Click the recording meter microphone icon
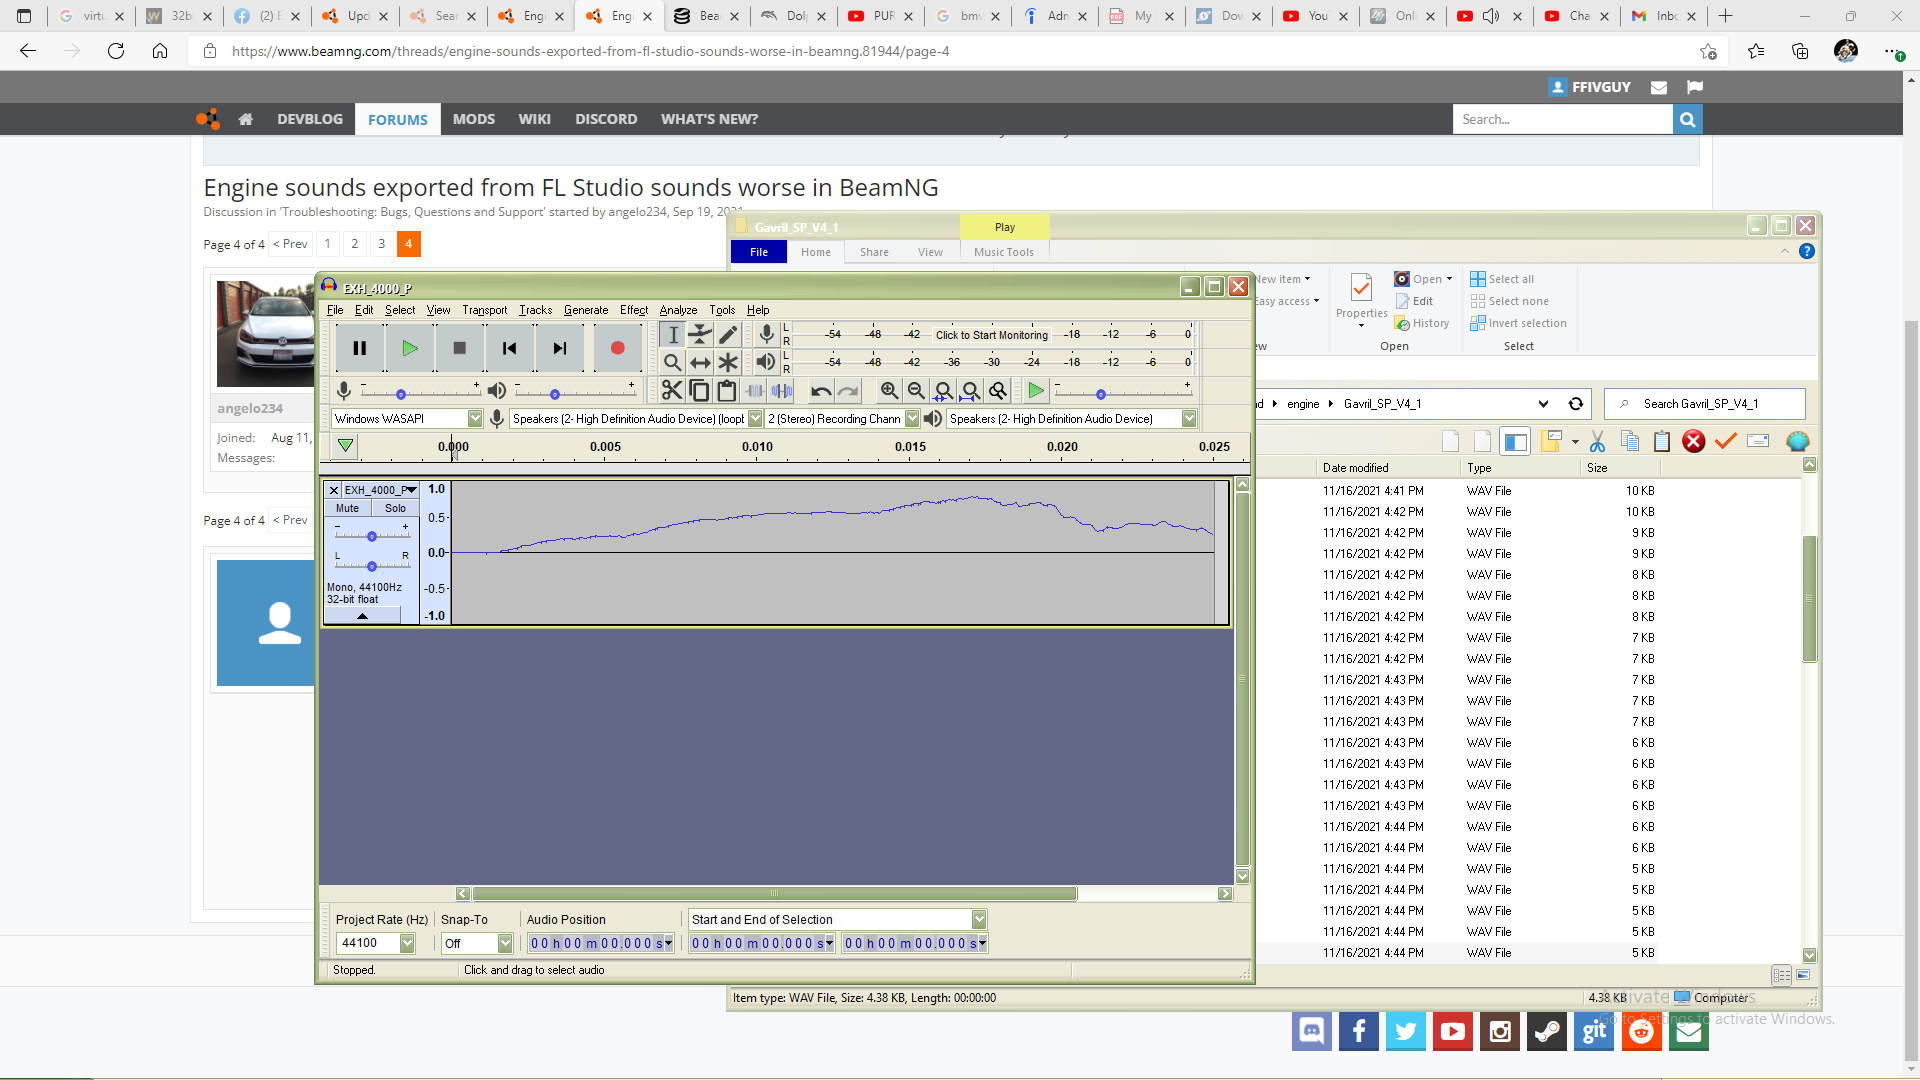Viewport: 1920px width, 1080px height. 767,335
